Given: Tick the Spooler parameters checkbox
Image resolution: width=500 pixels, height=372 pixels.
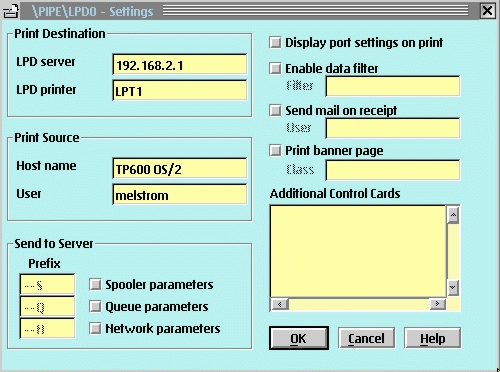Looking at the screenshot, I should [95, 285].
